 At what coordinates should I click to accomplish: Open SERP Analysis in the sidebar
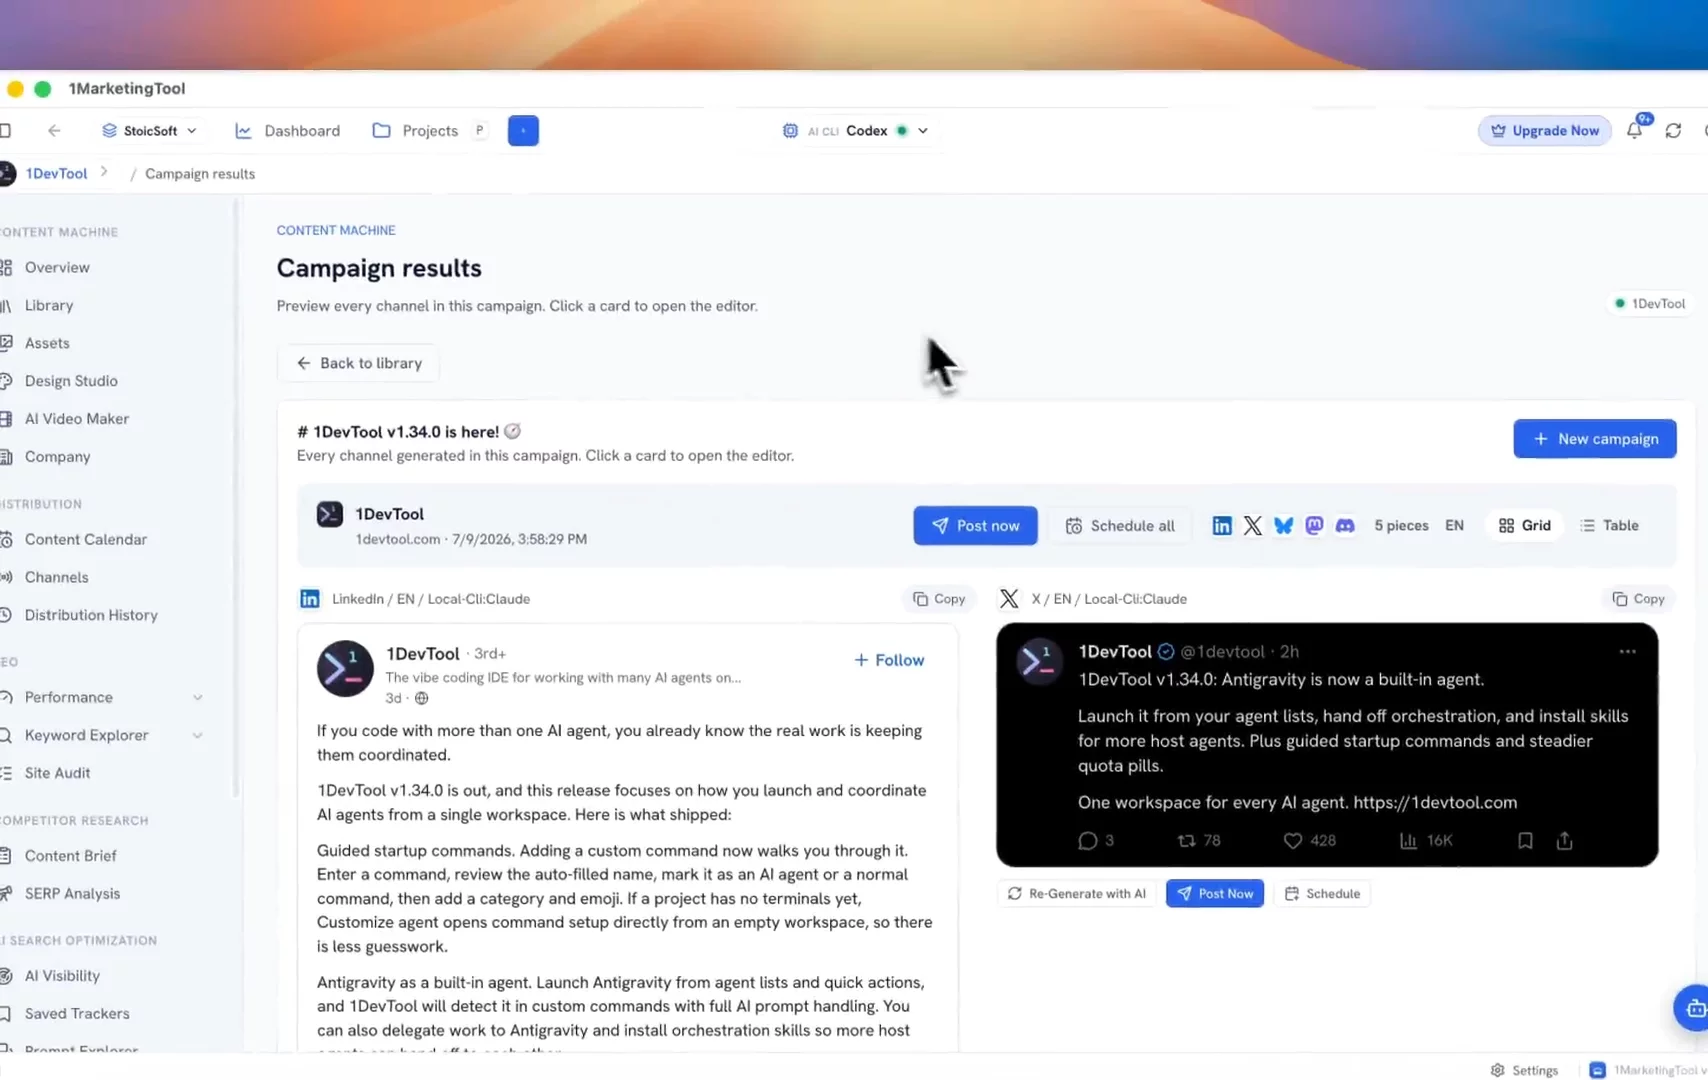click(72, 894)
